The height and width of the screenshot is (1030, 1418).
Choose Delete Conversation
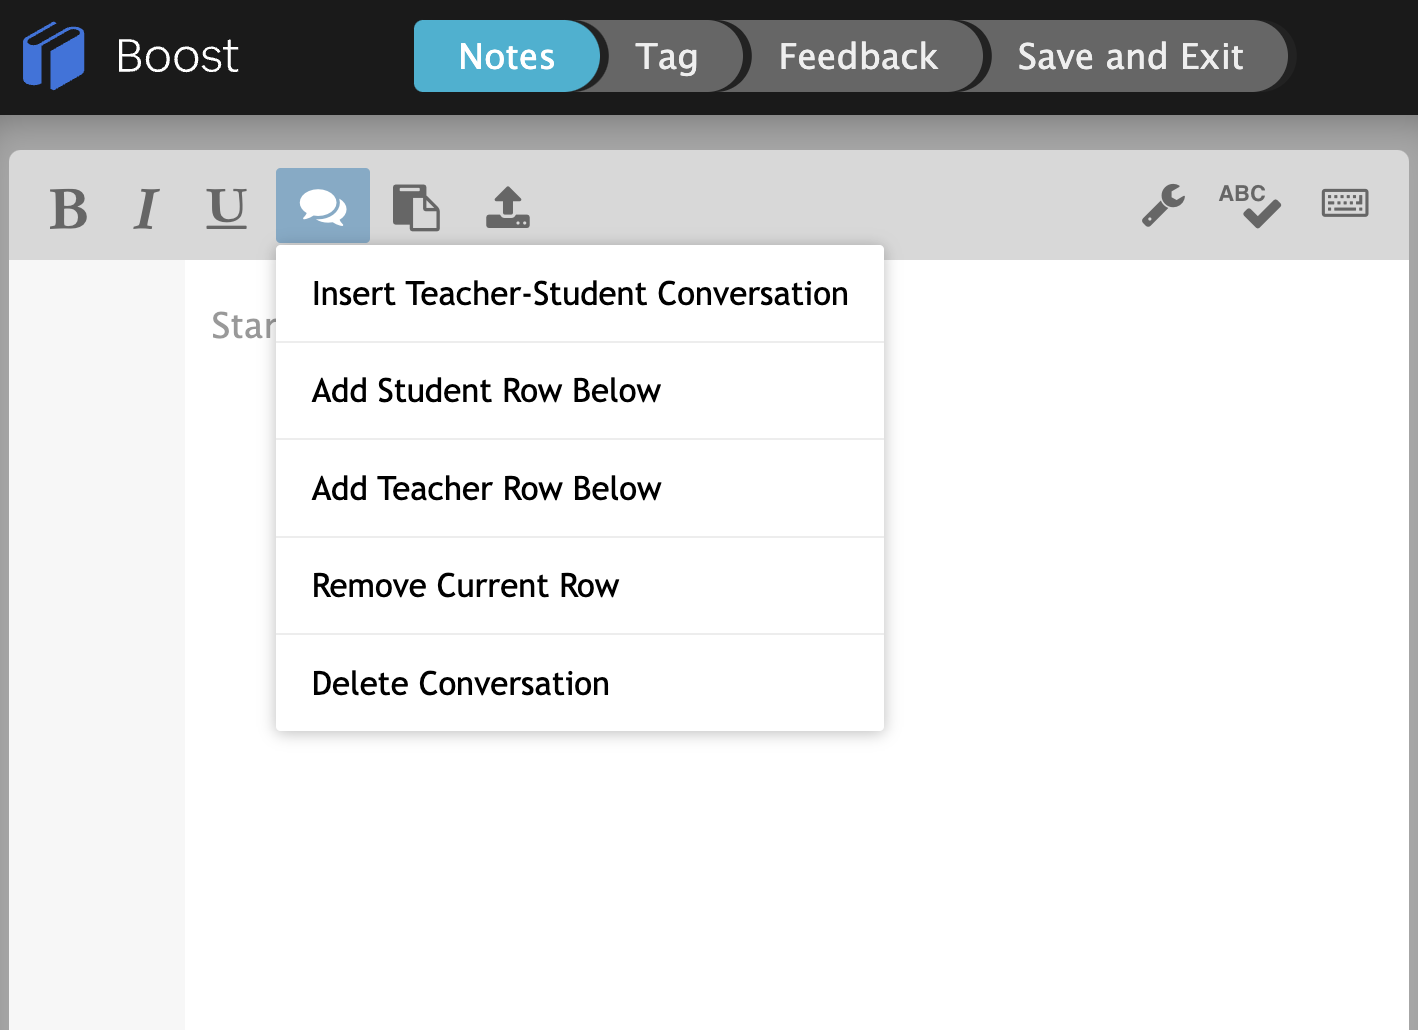[580, 684]
